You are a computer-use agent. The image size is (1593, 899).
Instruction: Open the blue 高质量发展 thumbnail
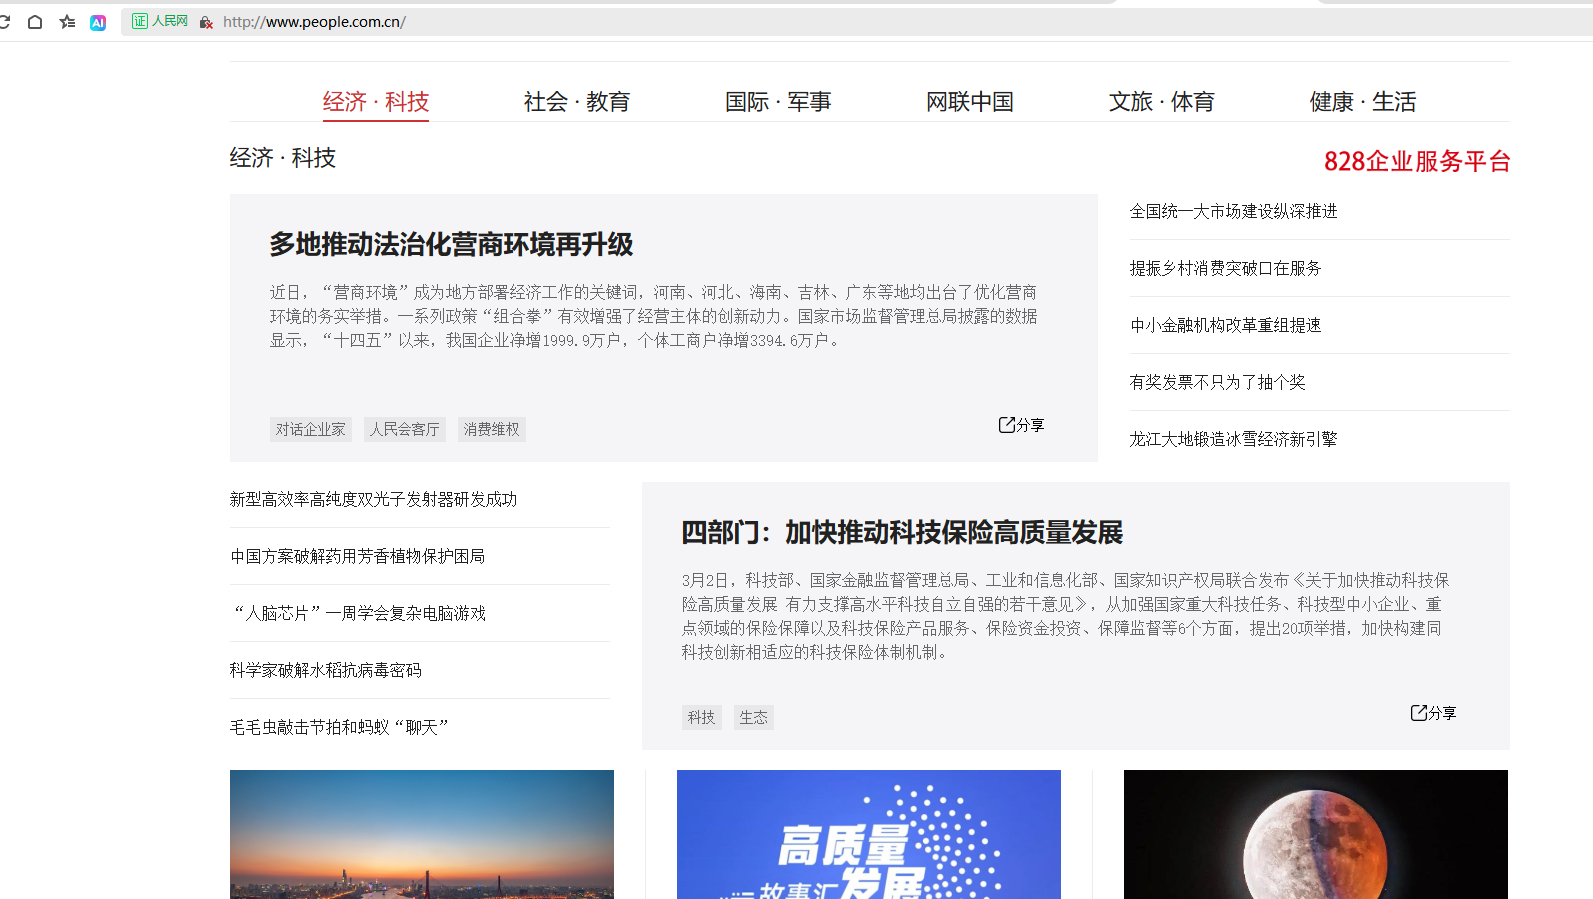(x=869, y=834)
